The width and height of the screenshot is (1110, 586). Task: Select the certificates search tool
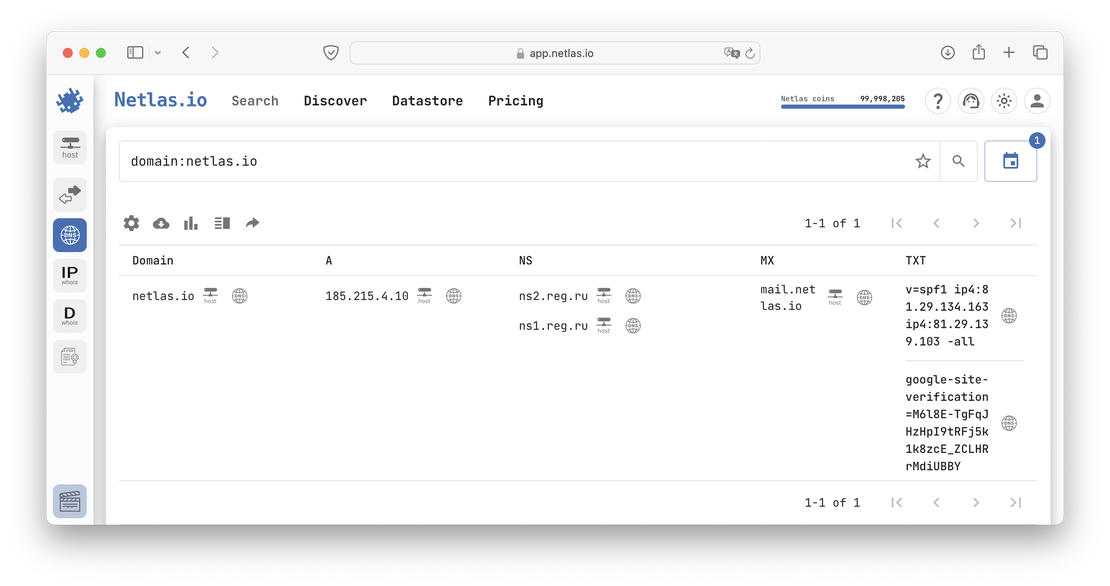[x=70, y=356]
